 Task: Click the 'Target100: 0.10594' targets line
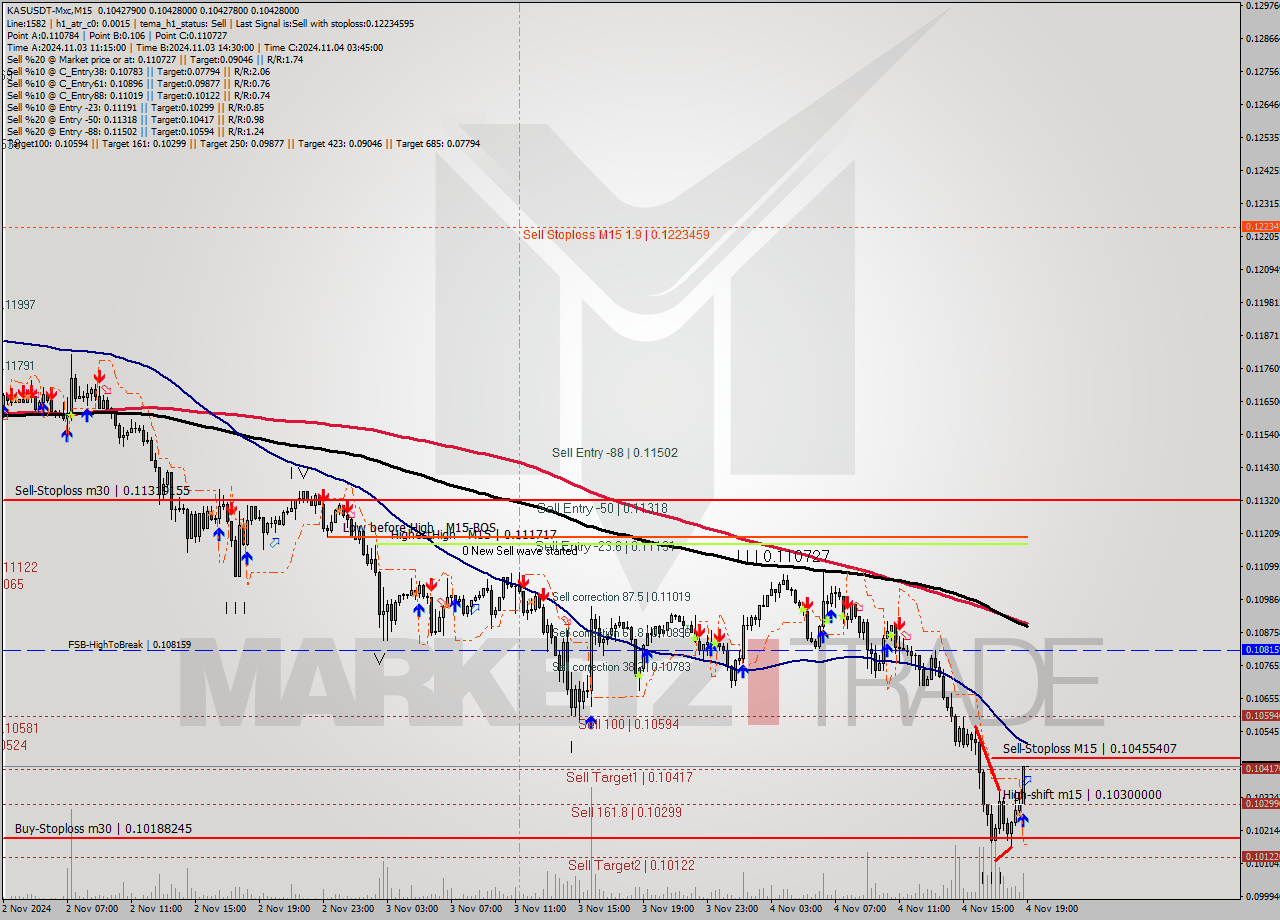pyautogui.click(x=243, y=143)
